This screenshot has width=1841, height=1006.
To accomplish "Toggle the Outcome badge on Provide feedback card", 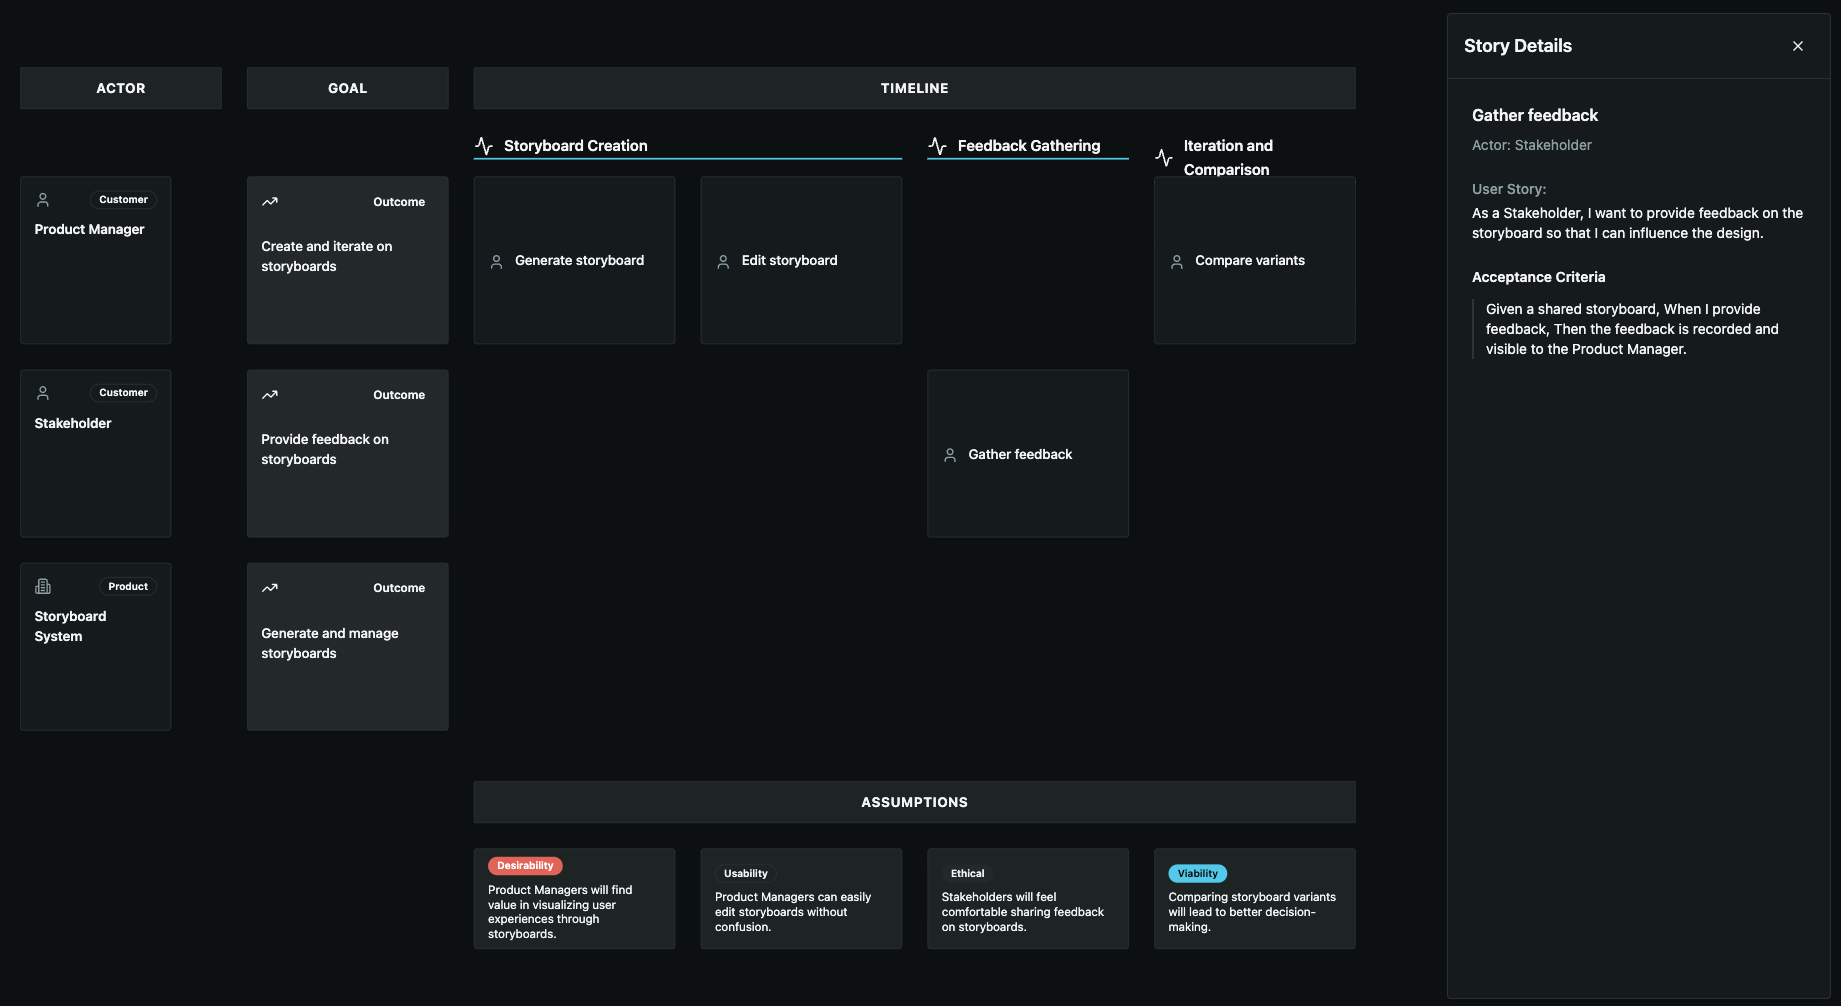I will [398, 394].
